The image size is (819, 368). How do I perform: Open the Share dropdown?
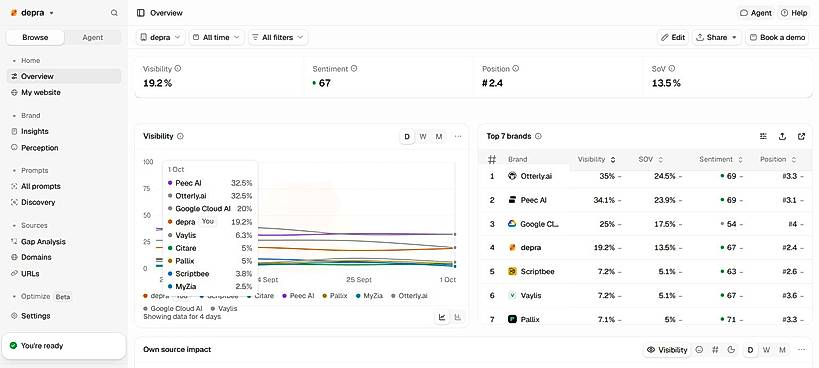[717, 38]
